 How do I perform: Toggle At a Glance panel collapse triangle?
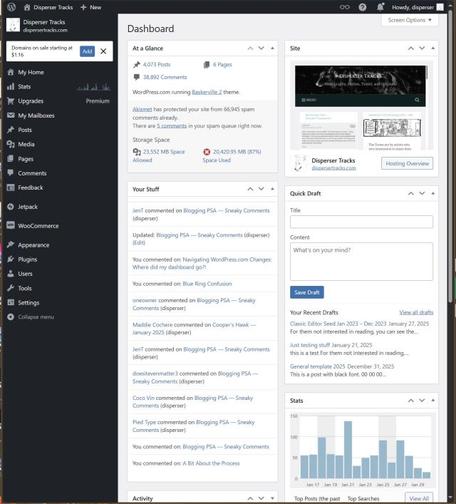272,48
